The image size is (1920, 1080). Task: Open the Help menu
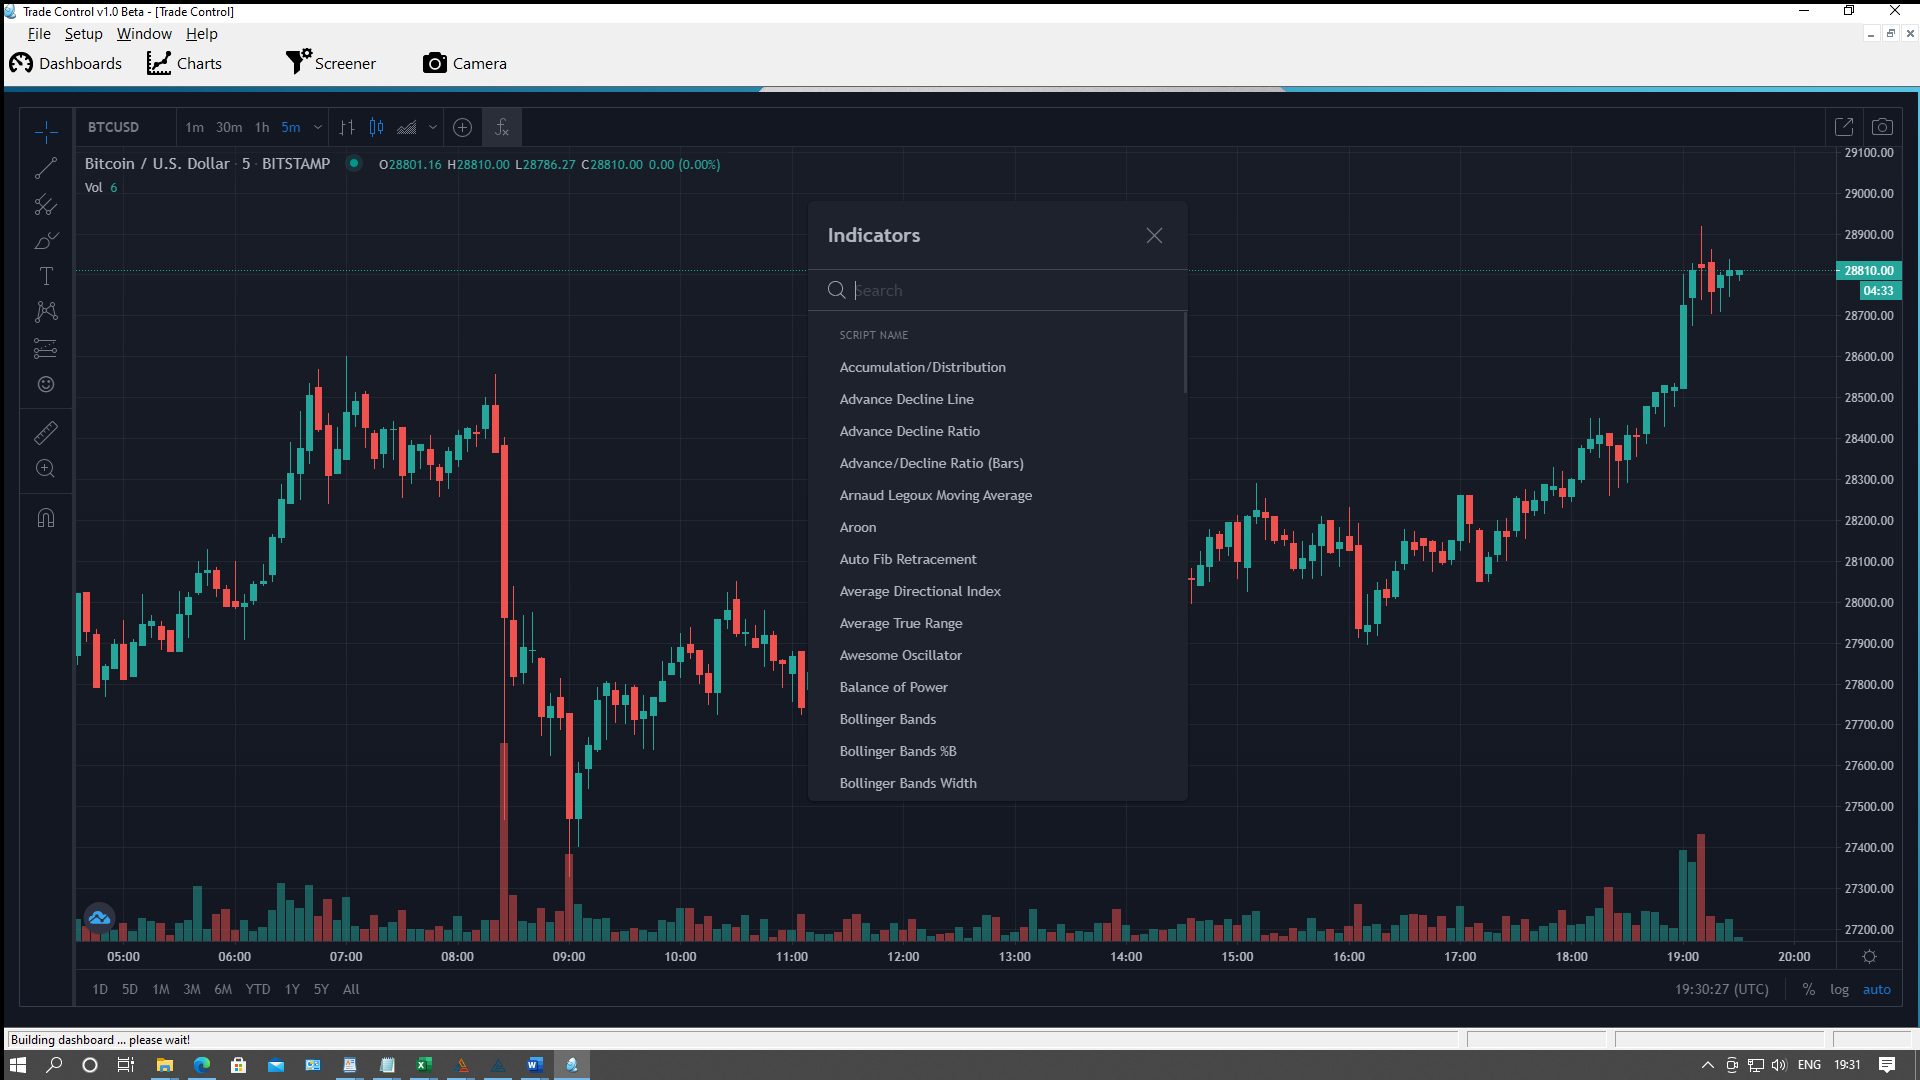pos(201,34)
